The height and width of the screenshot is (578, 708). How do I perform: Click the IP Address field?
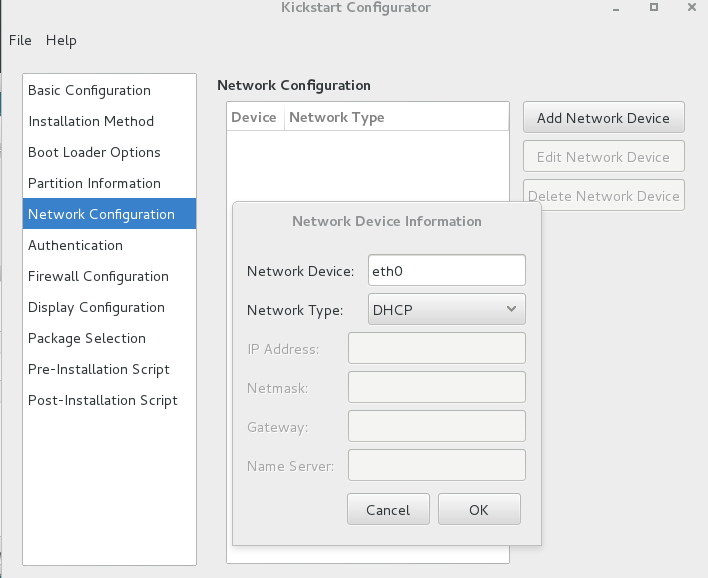pos(437,348)
